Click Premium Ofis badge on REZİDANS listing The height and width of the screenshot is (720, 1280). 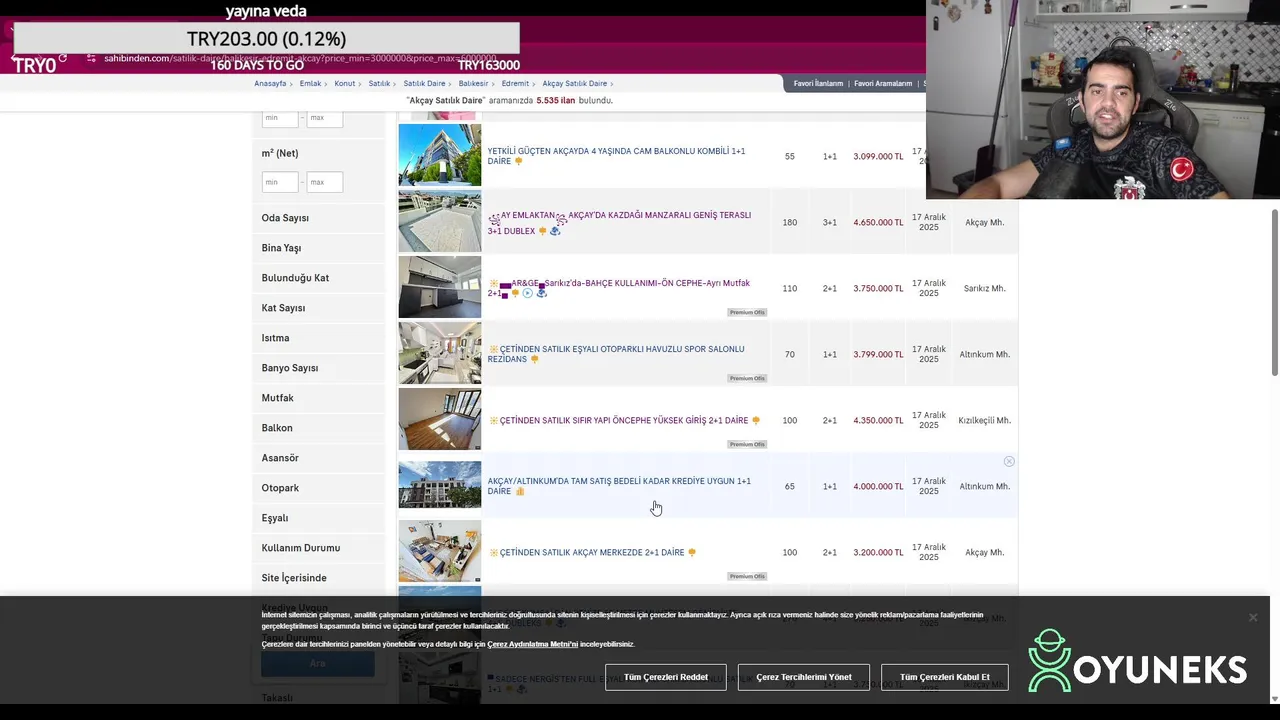(747, 378)
